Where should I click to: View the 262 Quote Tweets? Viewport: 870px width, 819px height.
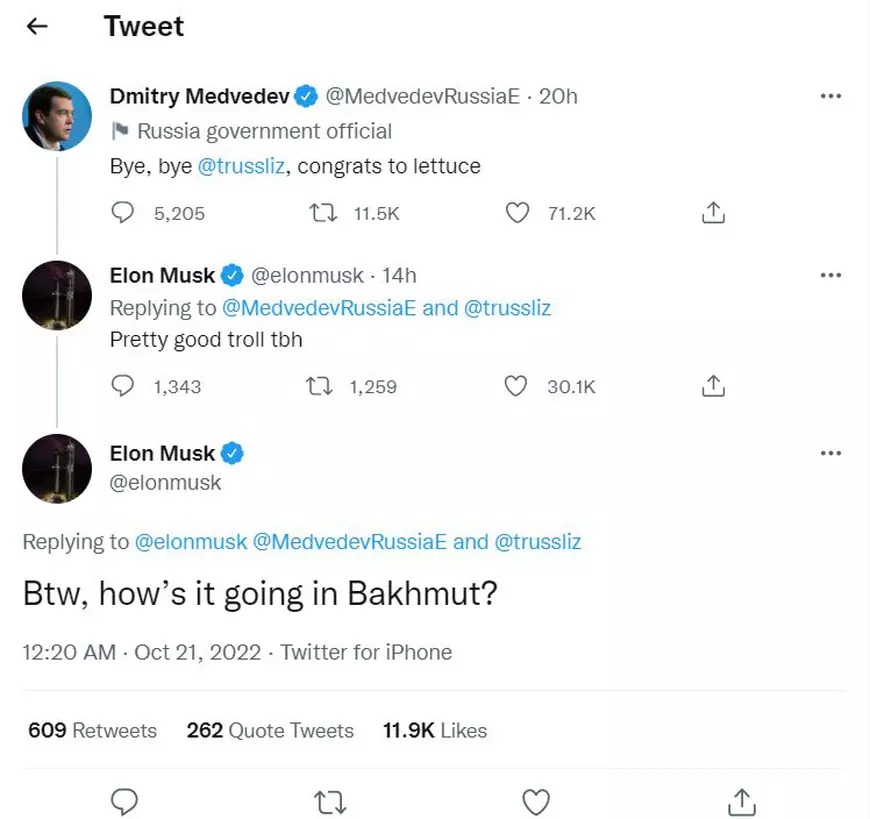point(269,730)
